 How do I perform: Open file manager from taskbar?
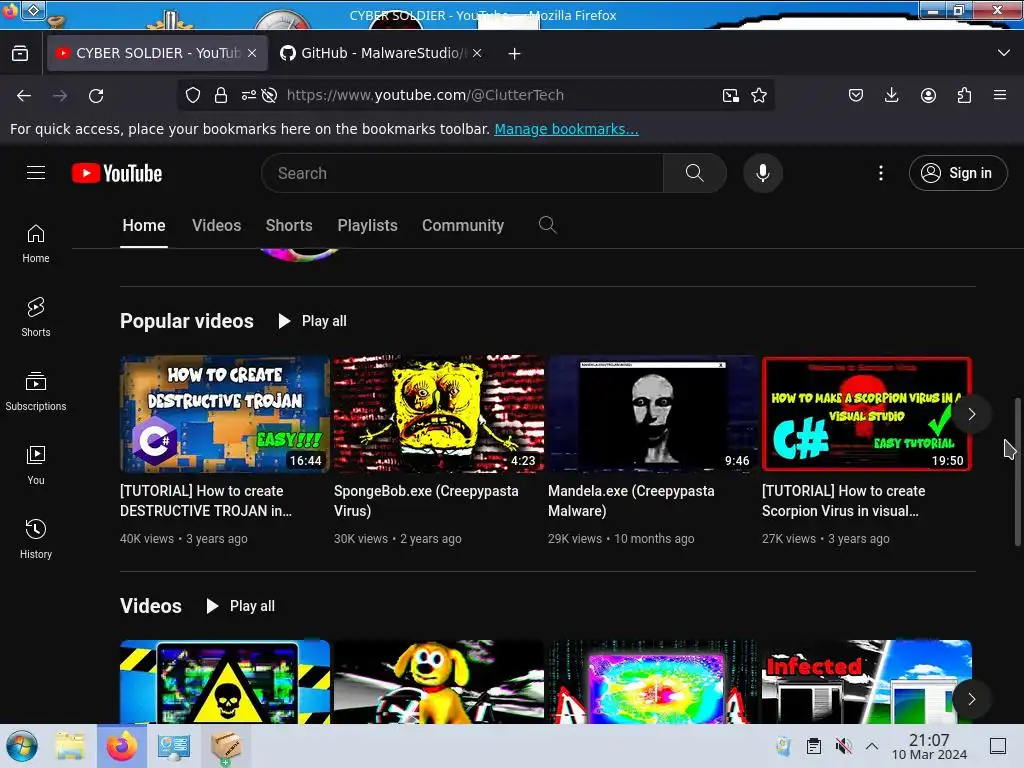coord(69,746)
